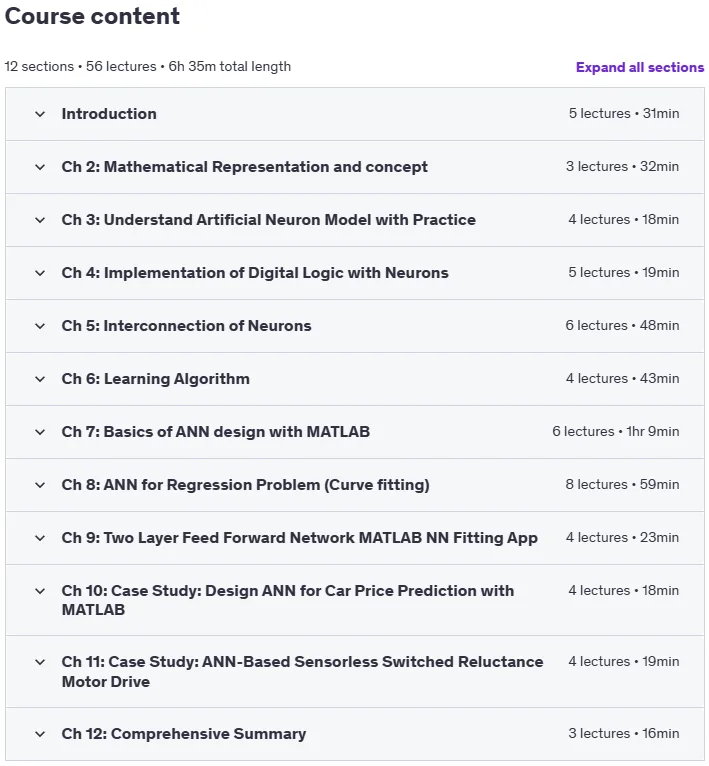The width and height of the screenshot is (709, 766).
Task: Select the Introduction section heading
Action: coord(109,114)
